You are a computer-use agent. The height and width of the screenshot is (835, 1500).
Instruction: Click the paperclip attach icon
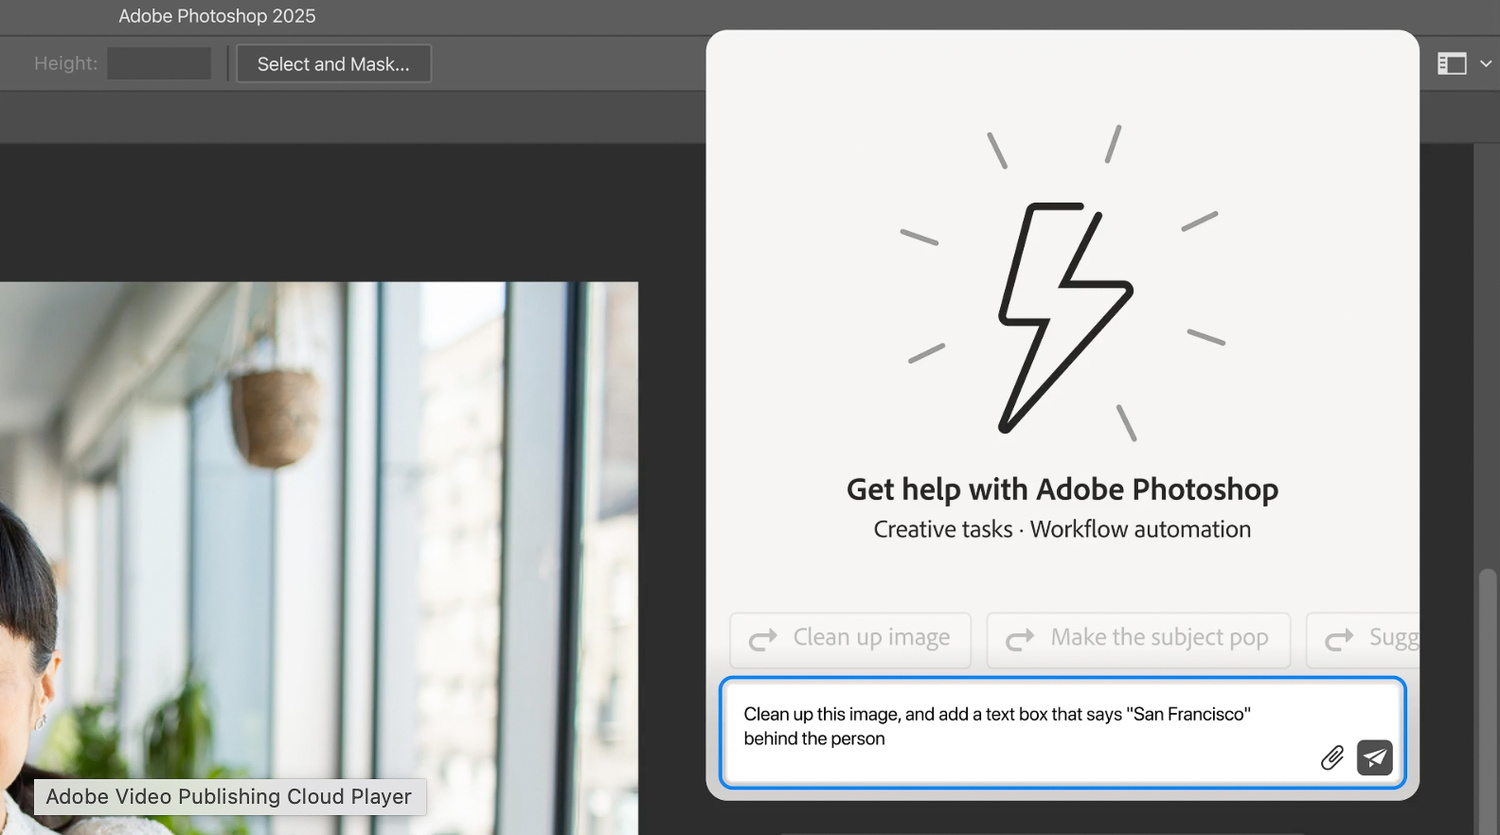tap(1331, 758)
